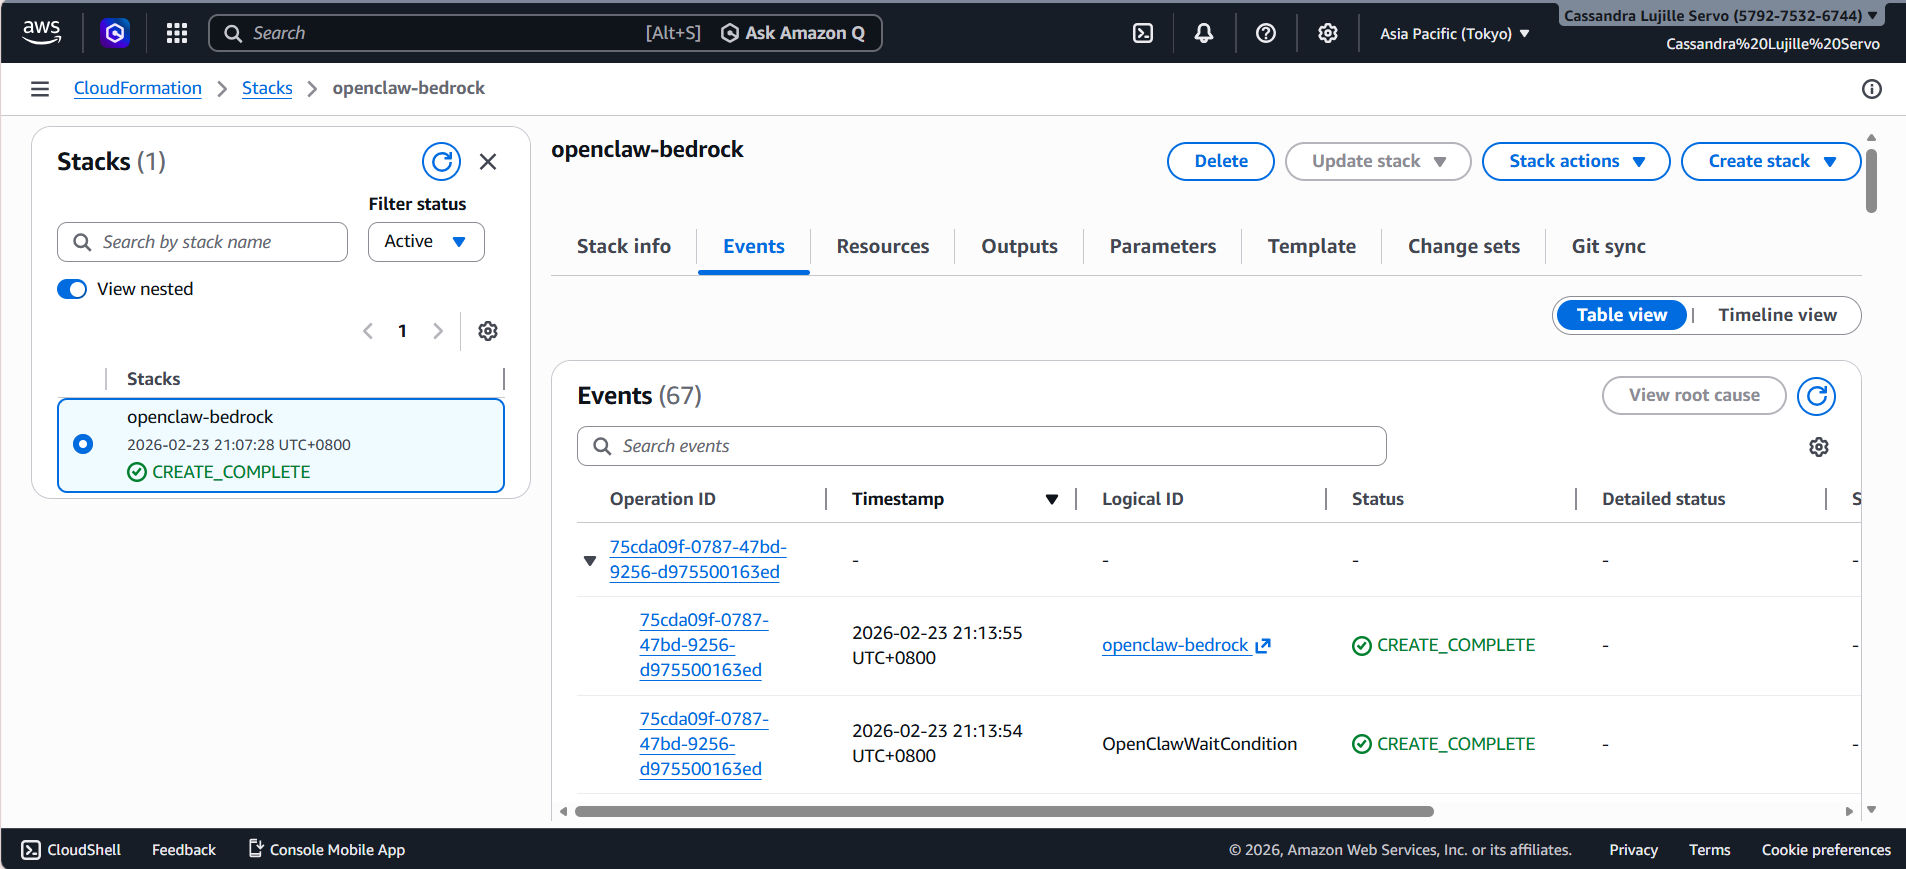1906x869 pixels.
Task: Toggle the View nested switch
Action: point(72,289)
